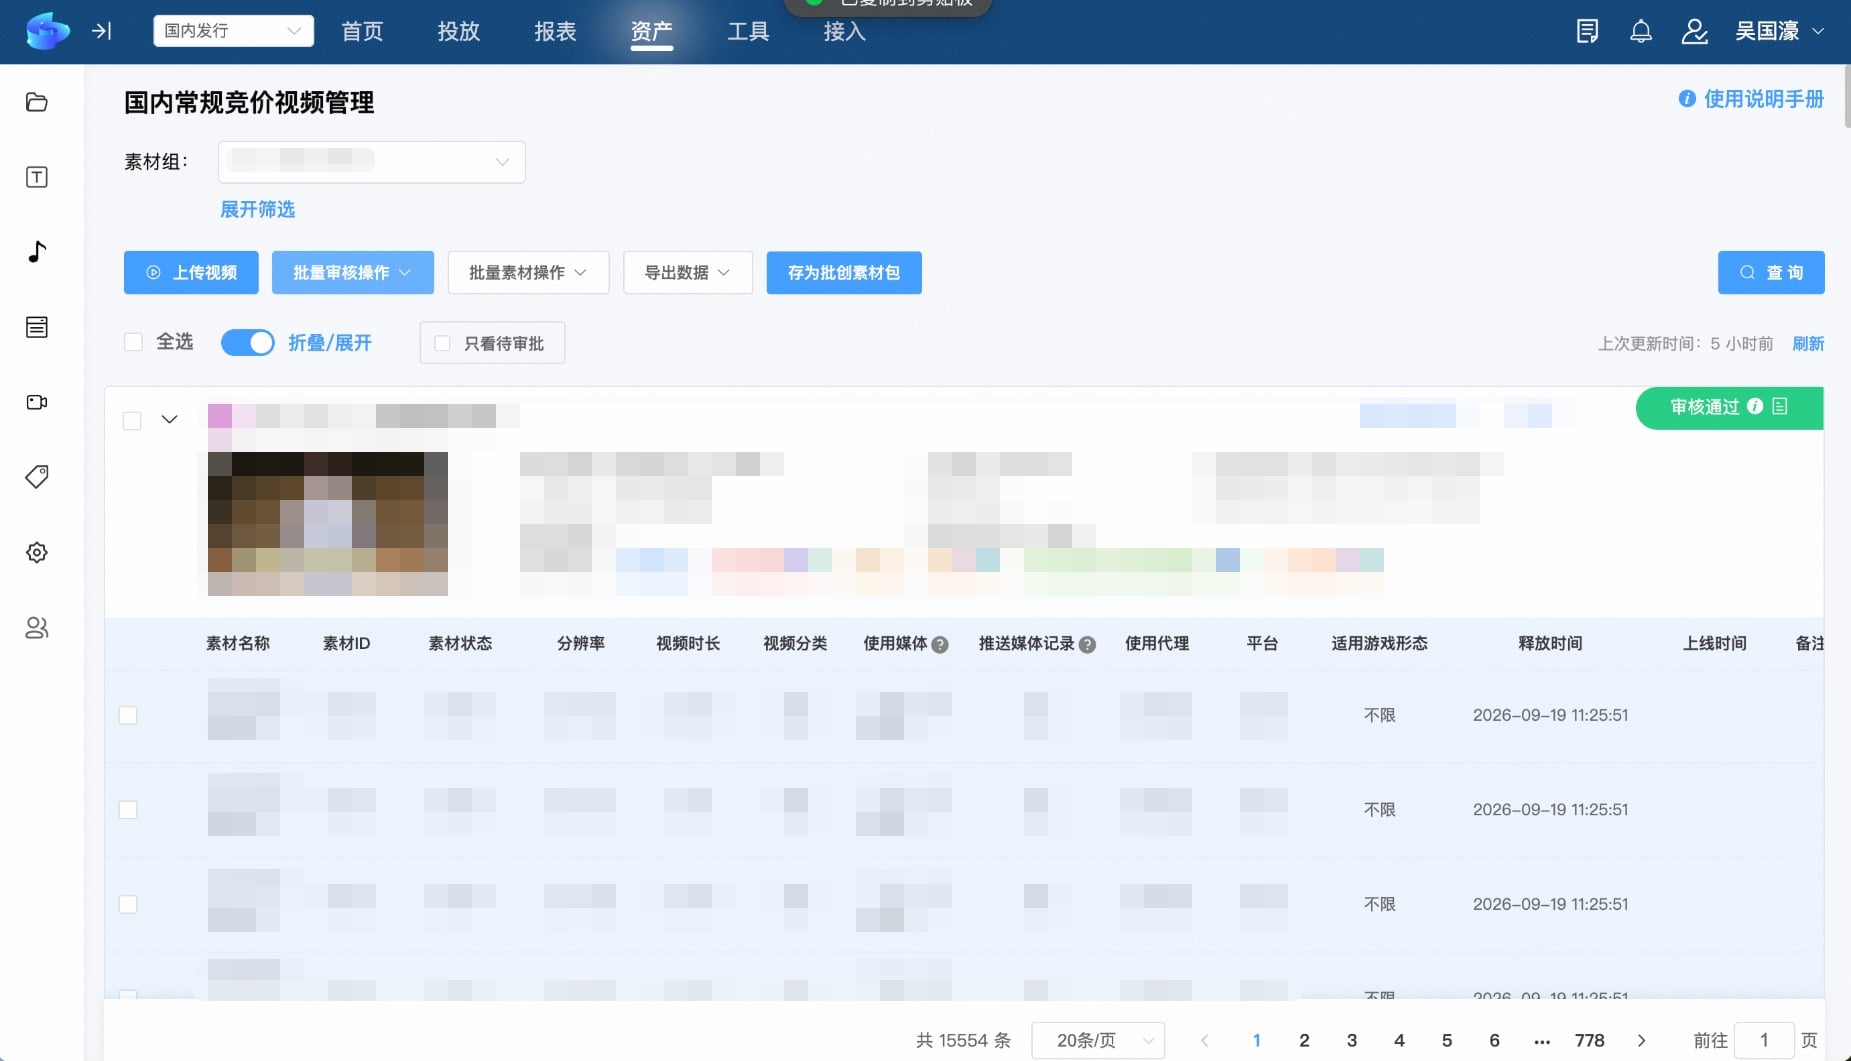This screenshot has width=1851, height=1061.
Task: Open the text asset icon in sidebar
Action: tap(37, 177)
